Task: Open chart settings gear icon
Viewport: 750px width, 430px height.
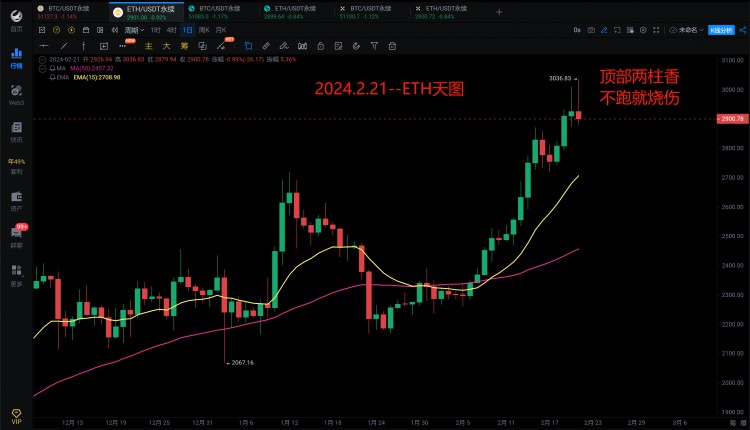Action: [643, 30]
